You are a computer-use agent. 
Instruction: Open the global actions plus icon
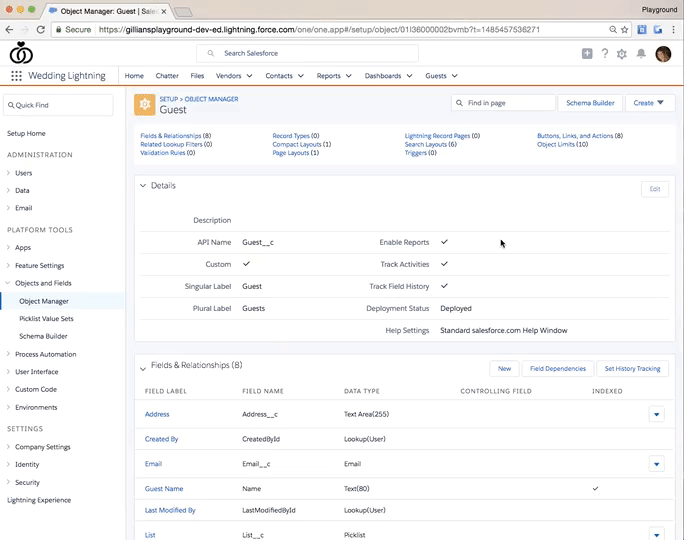pos(587,54)
